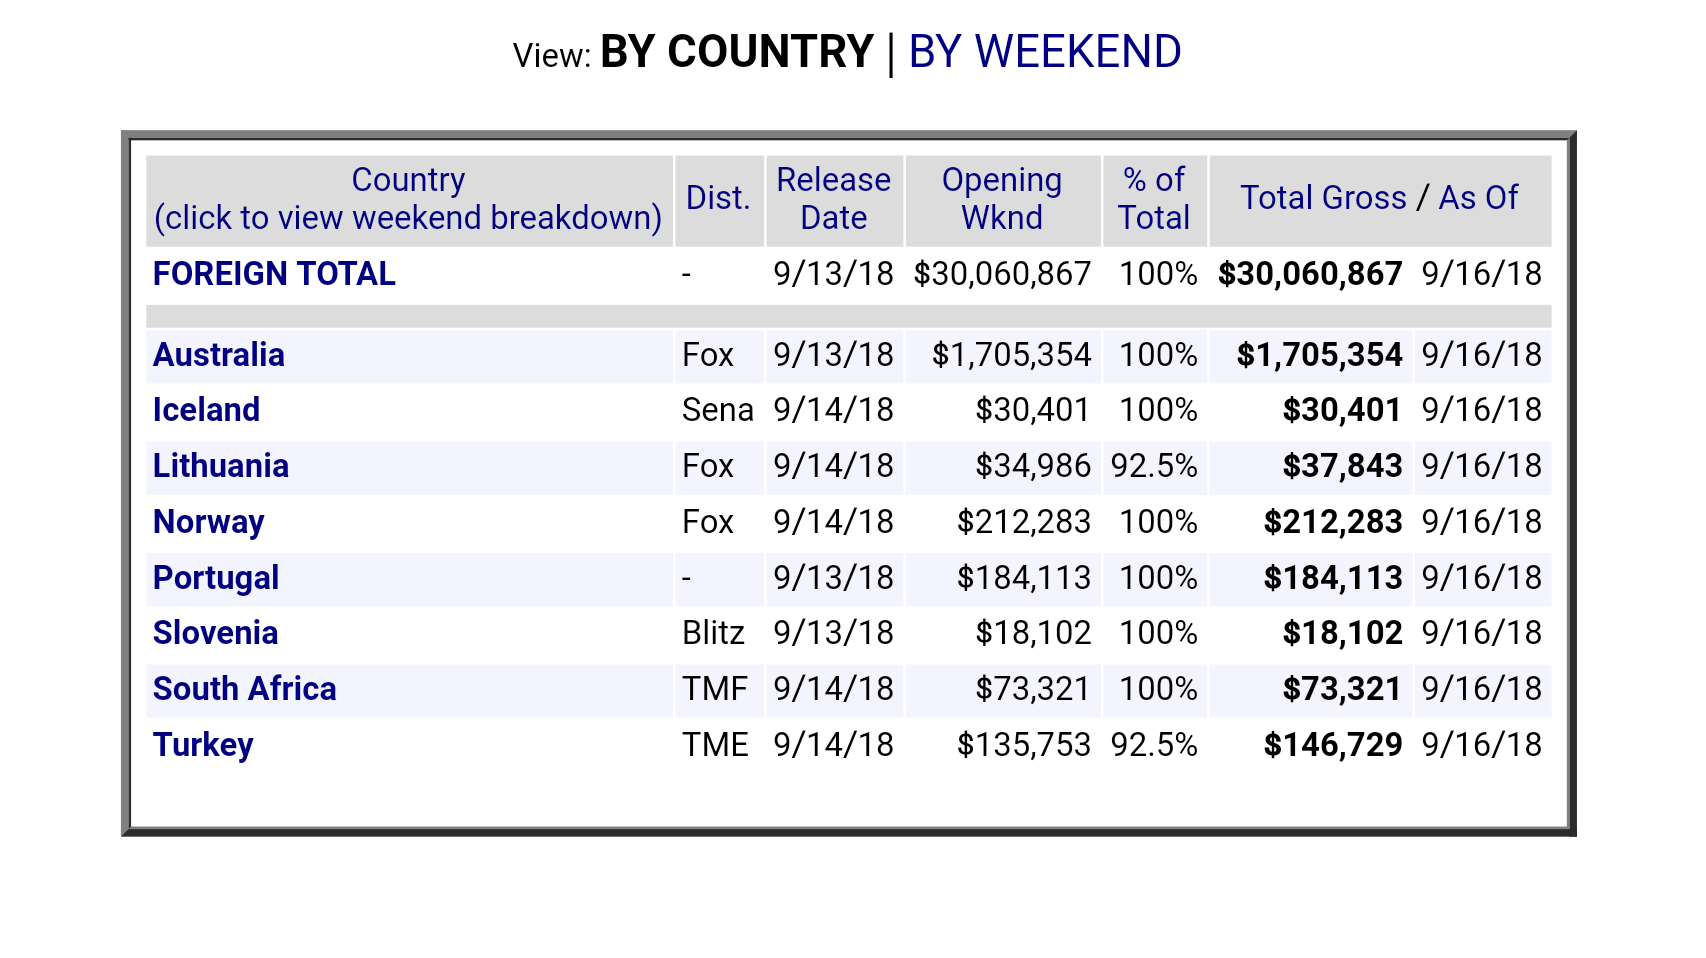The height and width of the screenshot is (958, 1706).
Task: Open the FOREIGN TOTAL breakdown link
Action: pos(274,274)
